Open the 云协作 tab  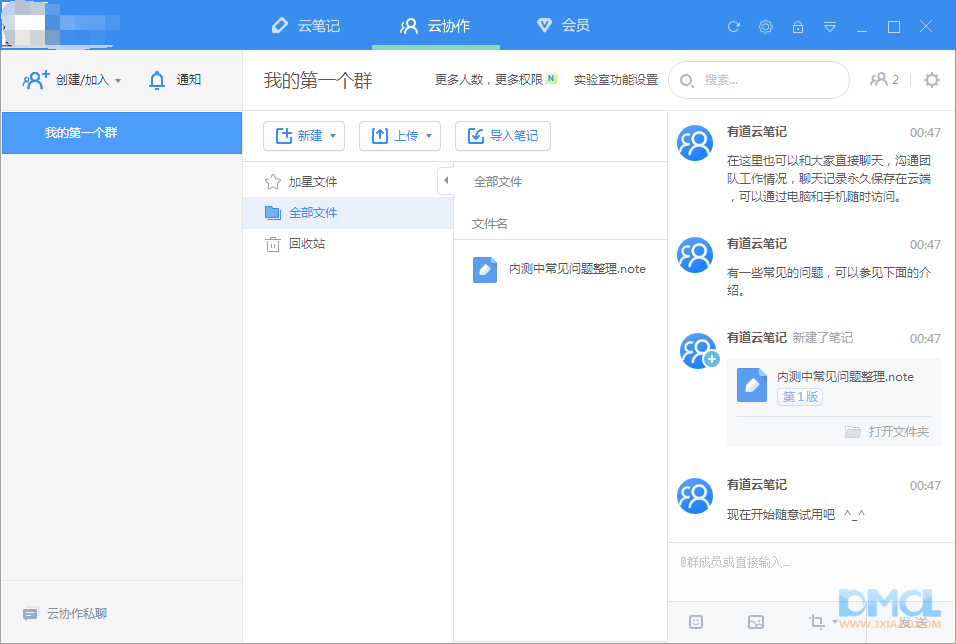[x=435, y=26]
